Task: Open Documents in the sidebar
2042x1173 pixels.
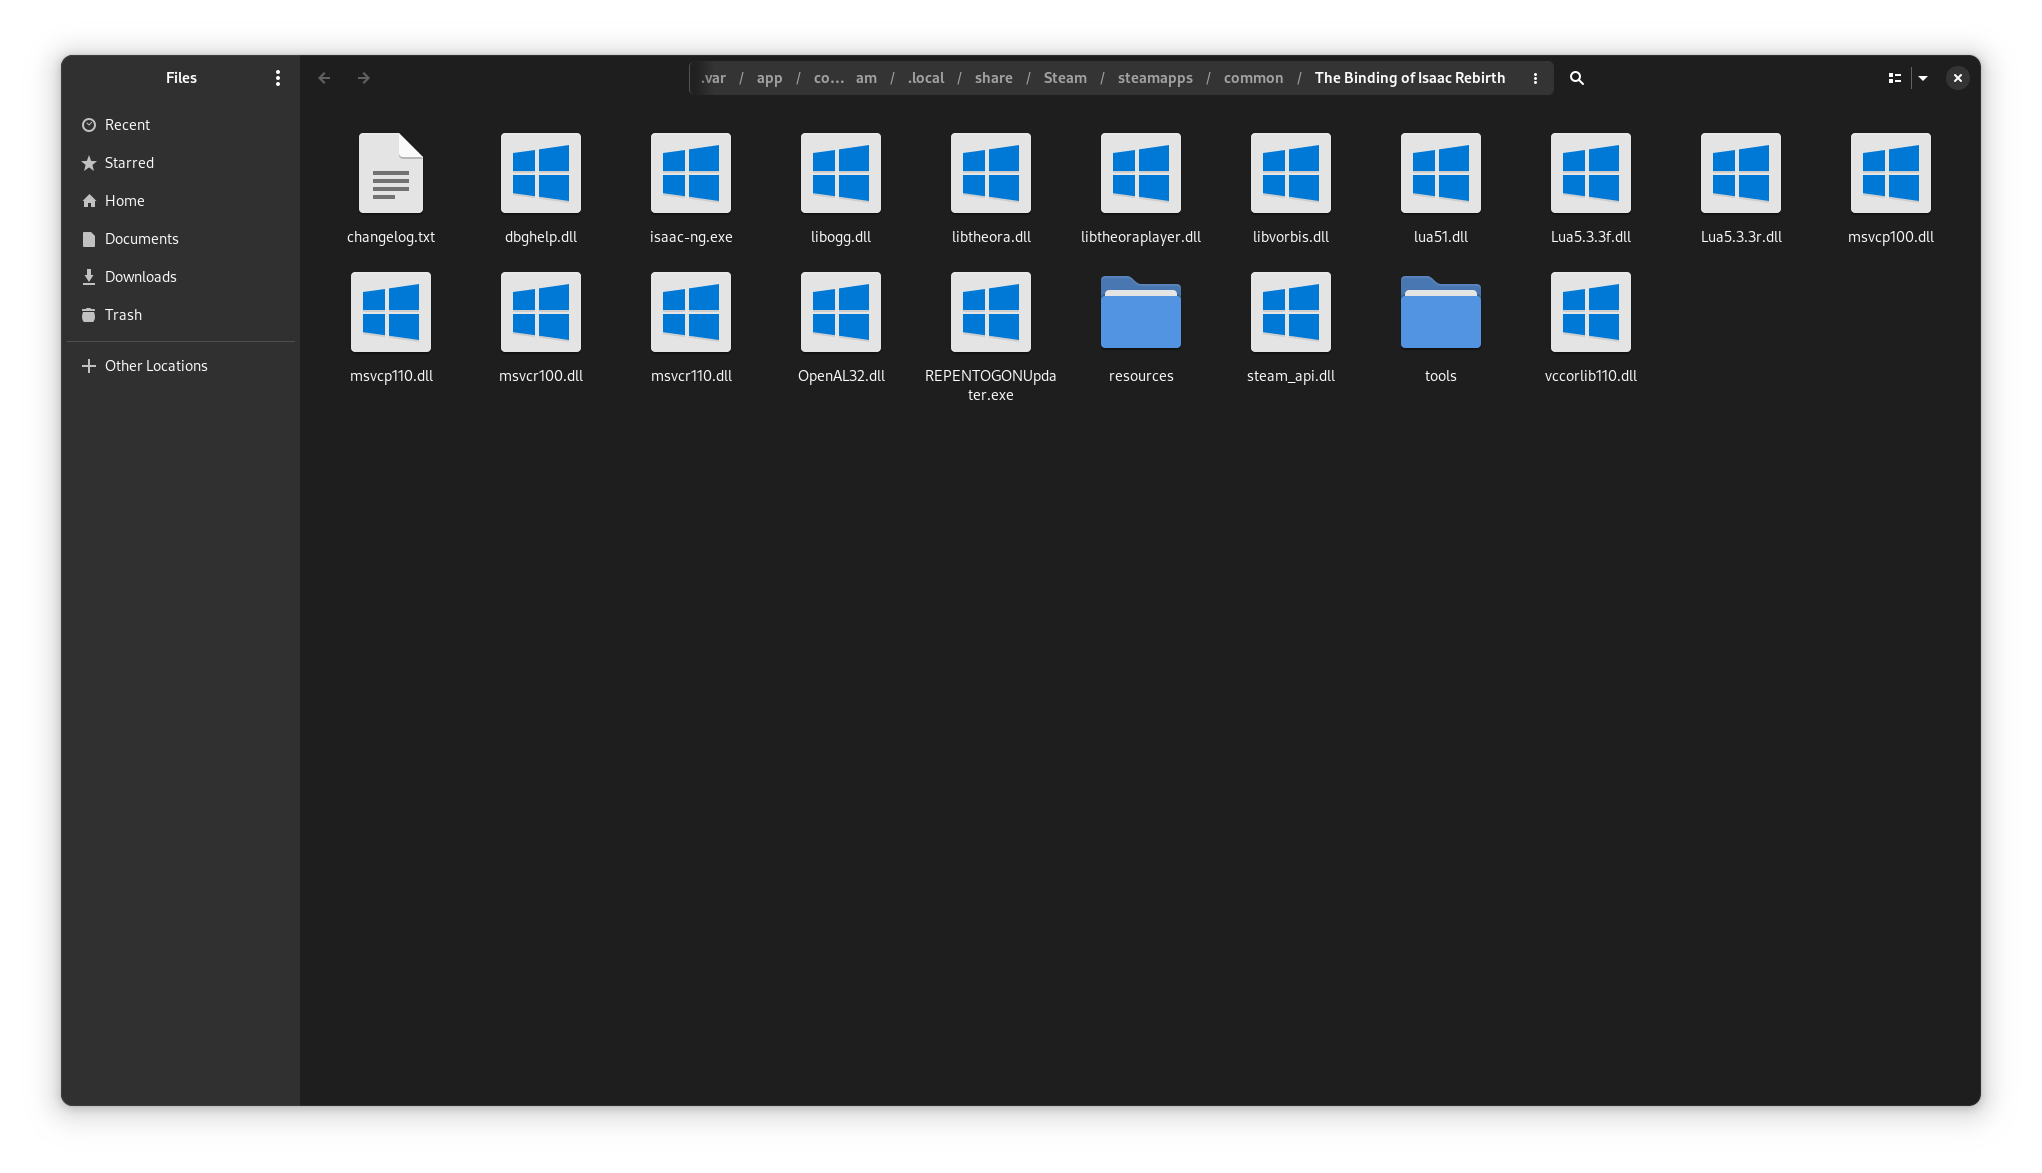Action: [181, 239]
